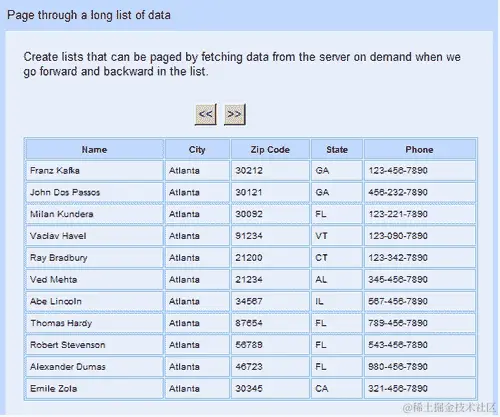Select phone number 567-456-7890

420,301
